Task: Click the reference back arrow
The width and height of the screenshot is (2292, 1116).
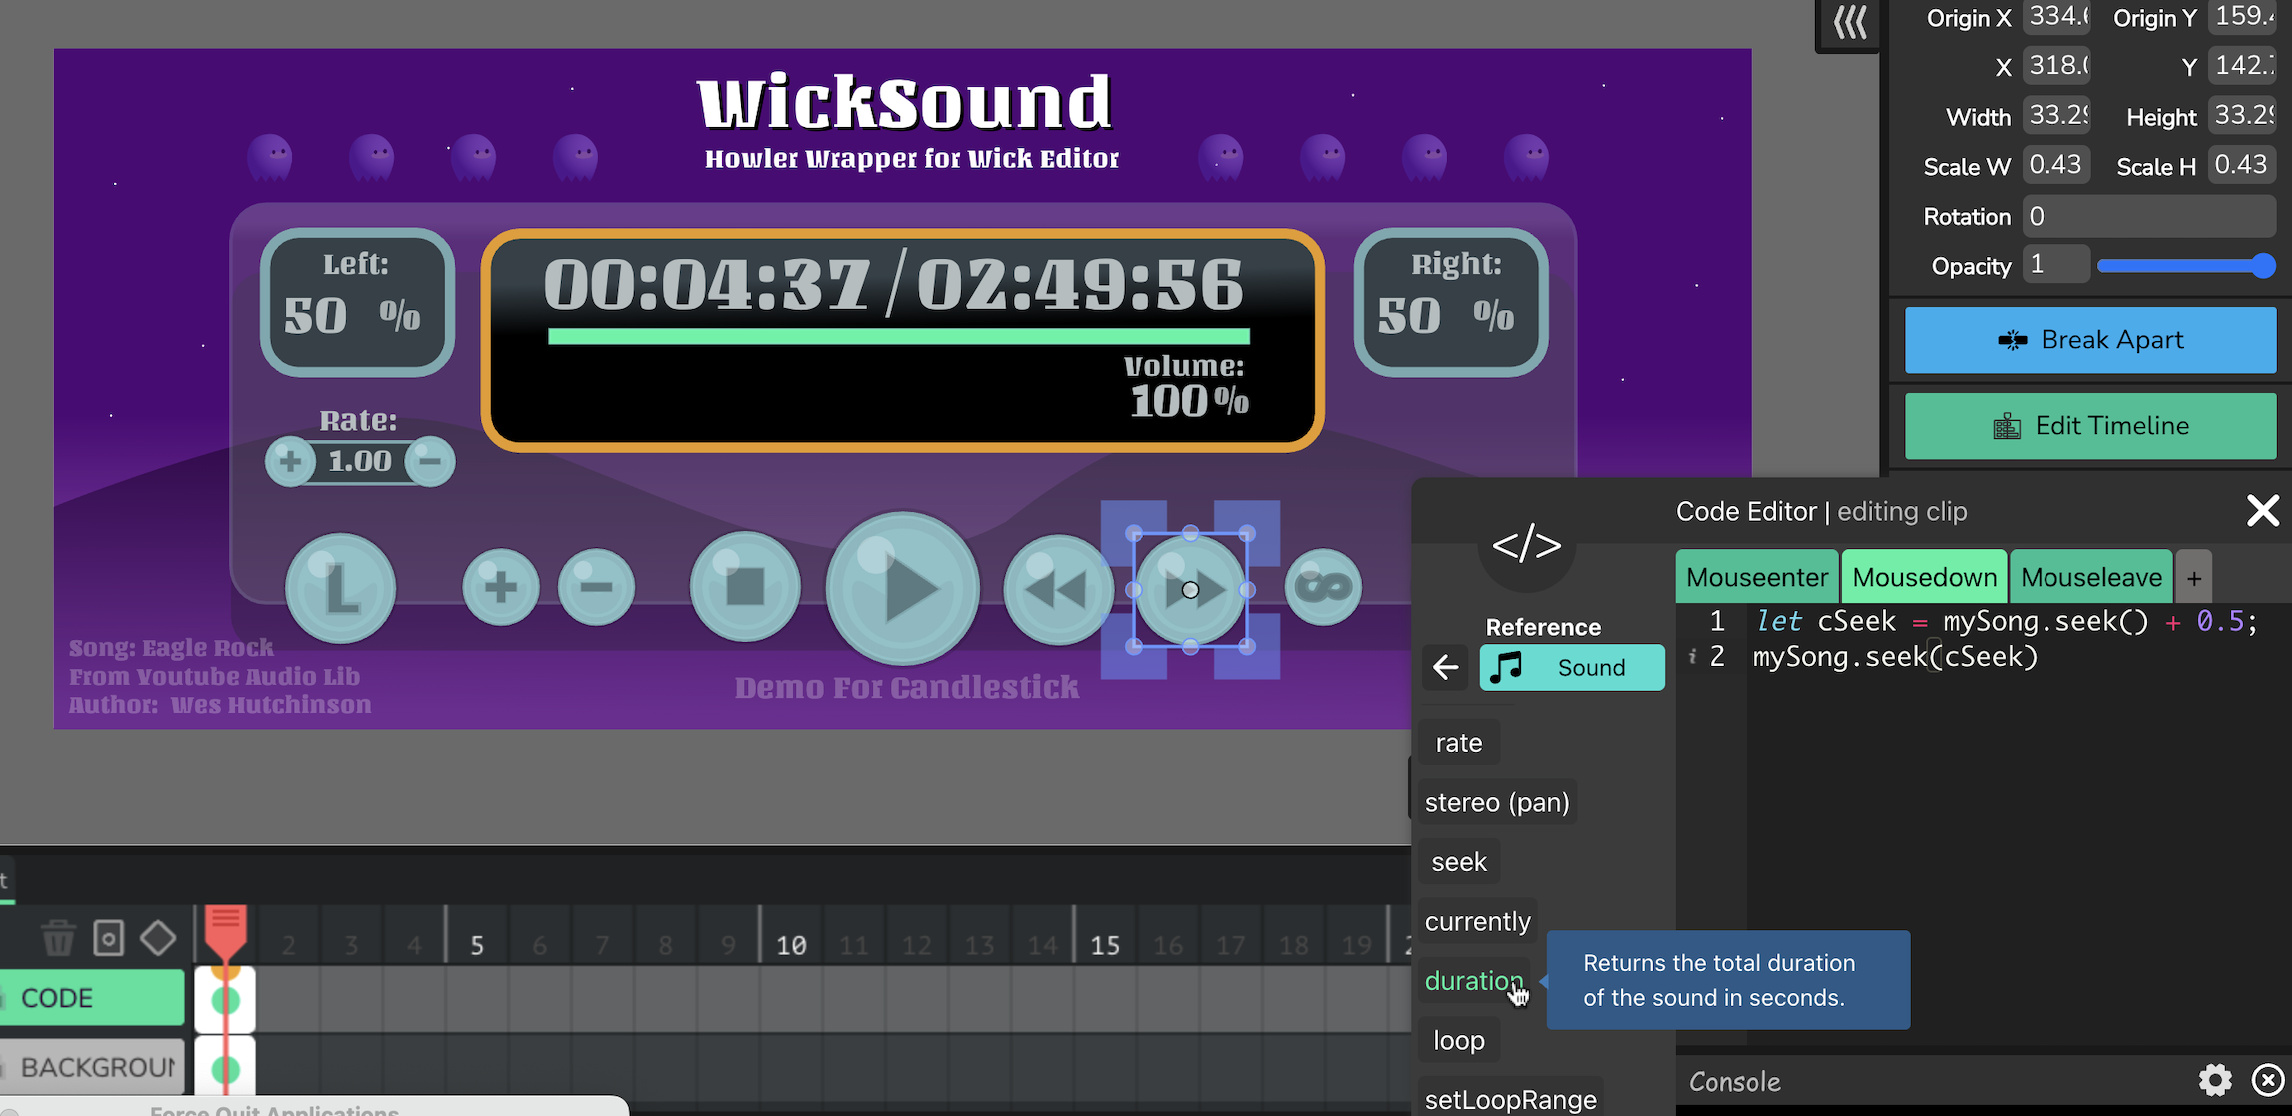Action: tap(1445, 667)
